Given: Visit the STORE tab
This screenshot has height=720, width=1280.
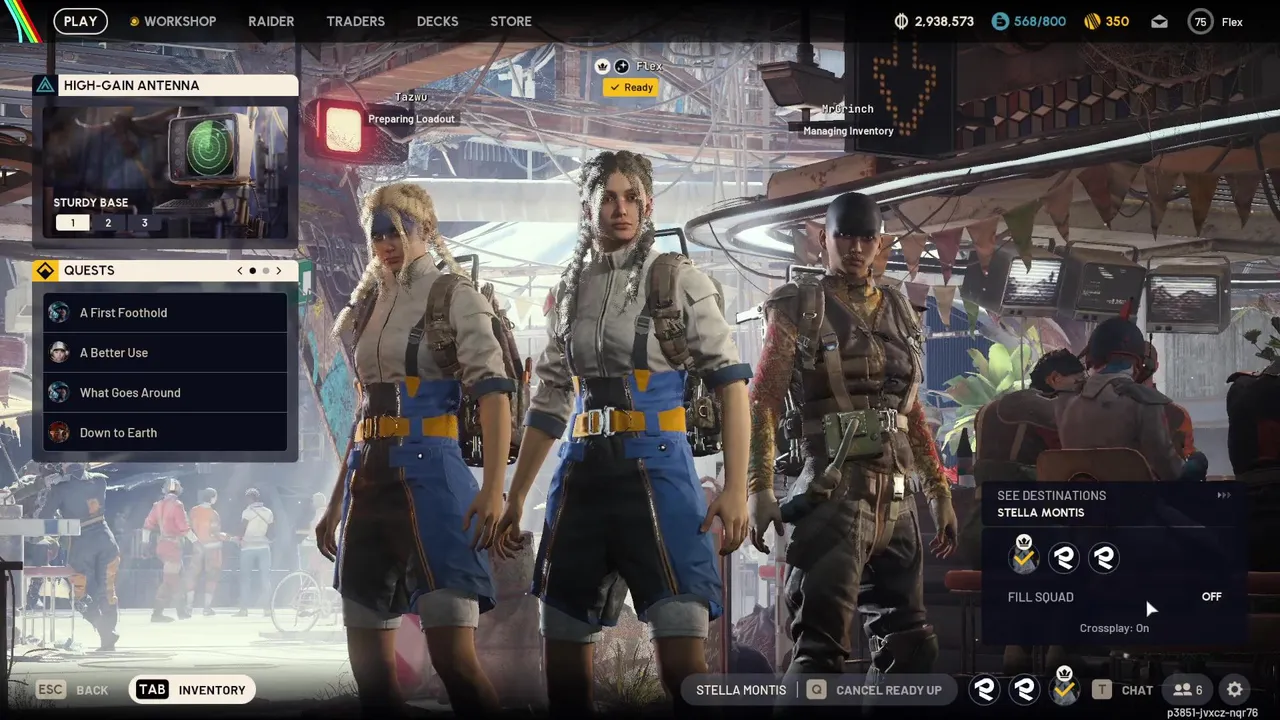Looking at the screenshot, I should coord(511,21).
